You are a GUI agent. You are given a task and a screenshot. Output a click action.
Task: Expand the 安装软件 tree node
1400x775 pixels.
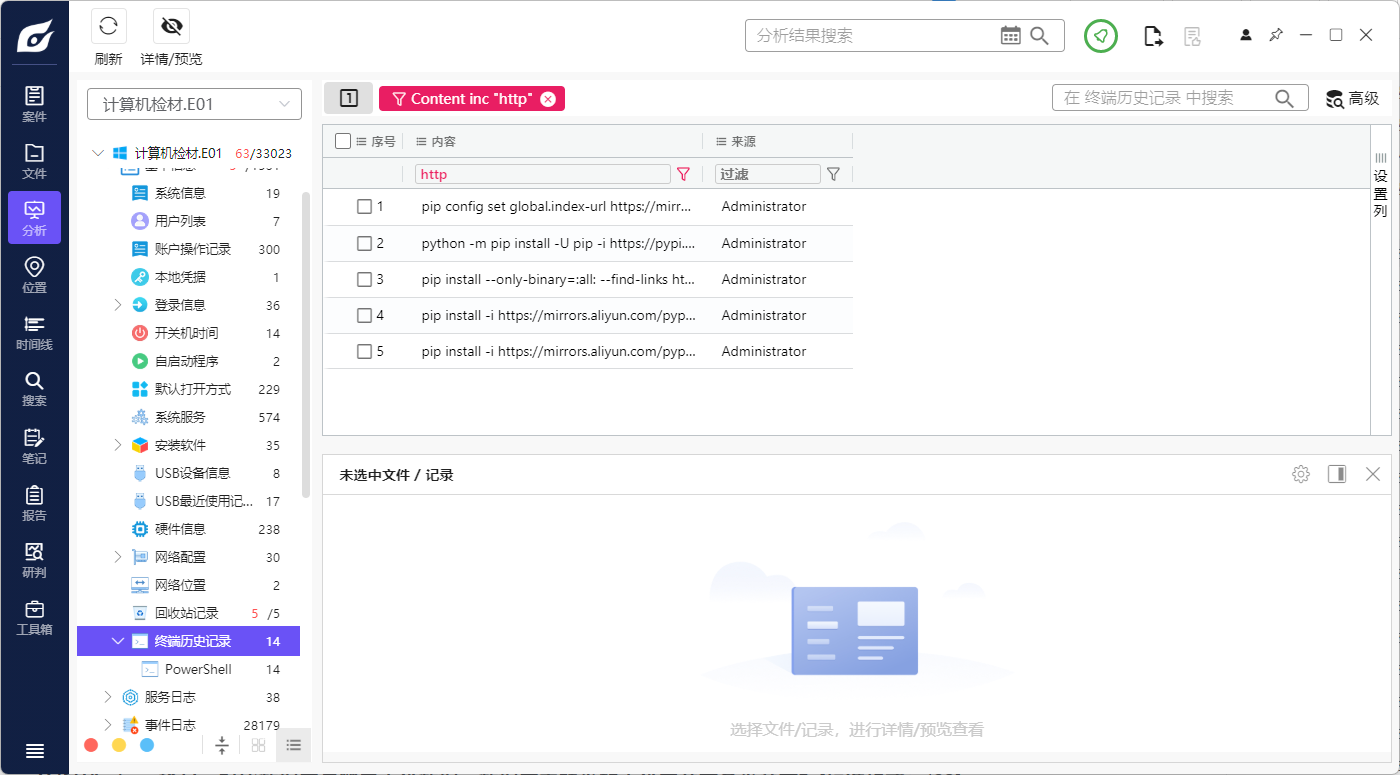[x=117, y=445]
